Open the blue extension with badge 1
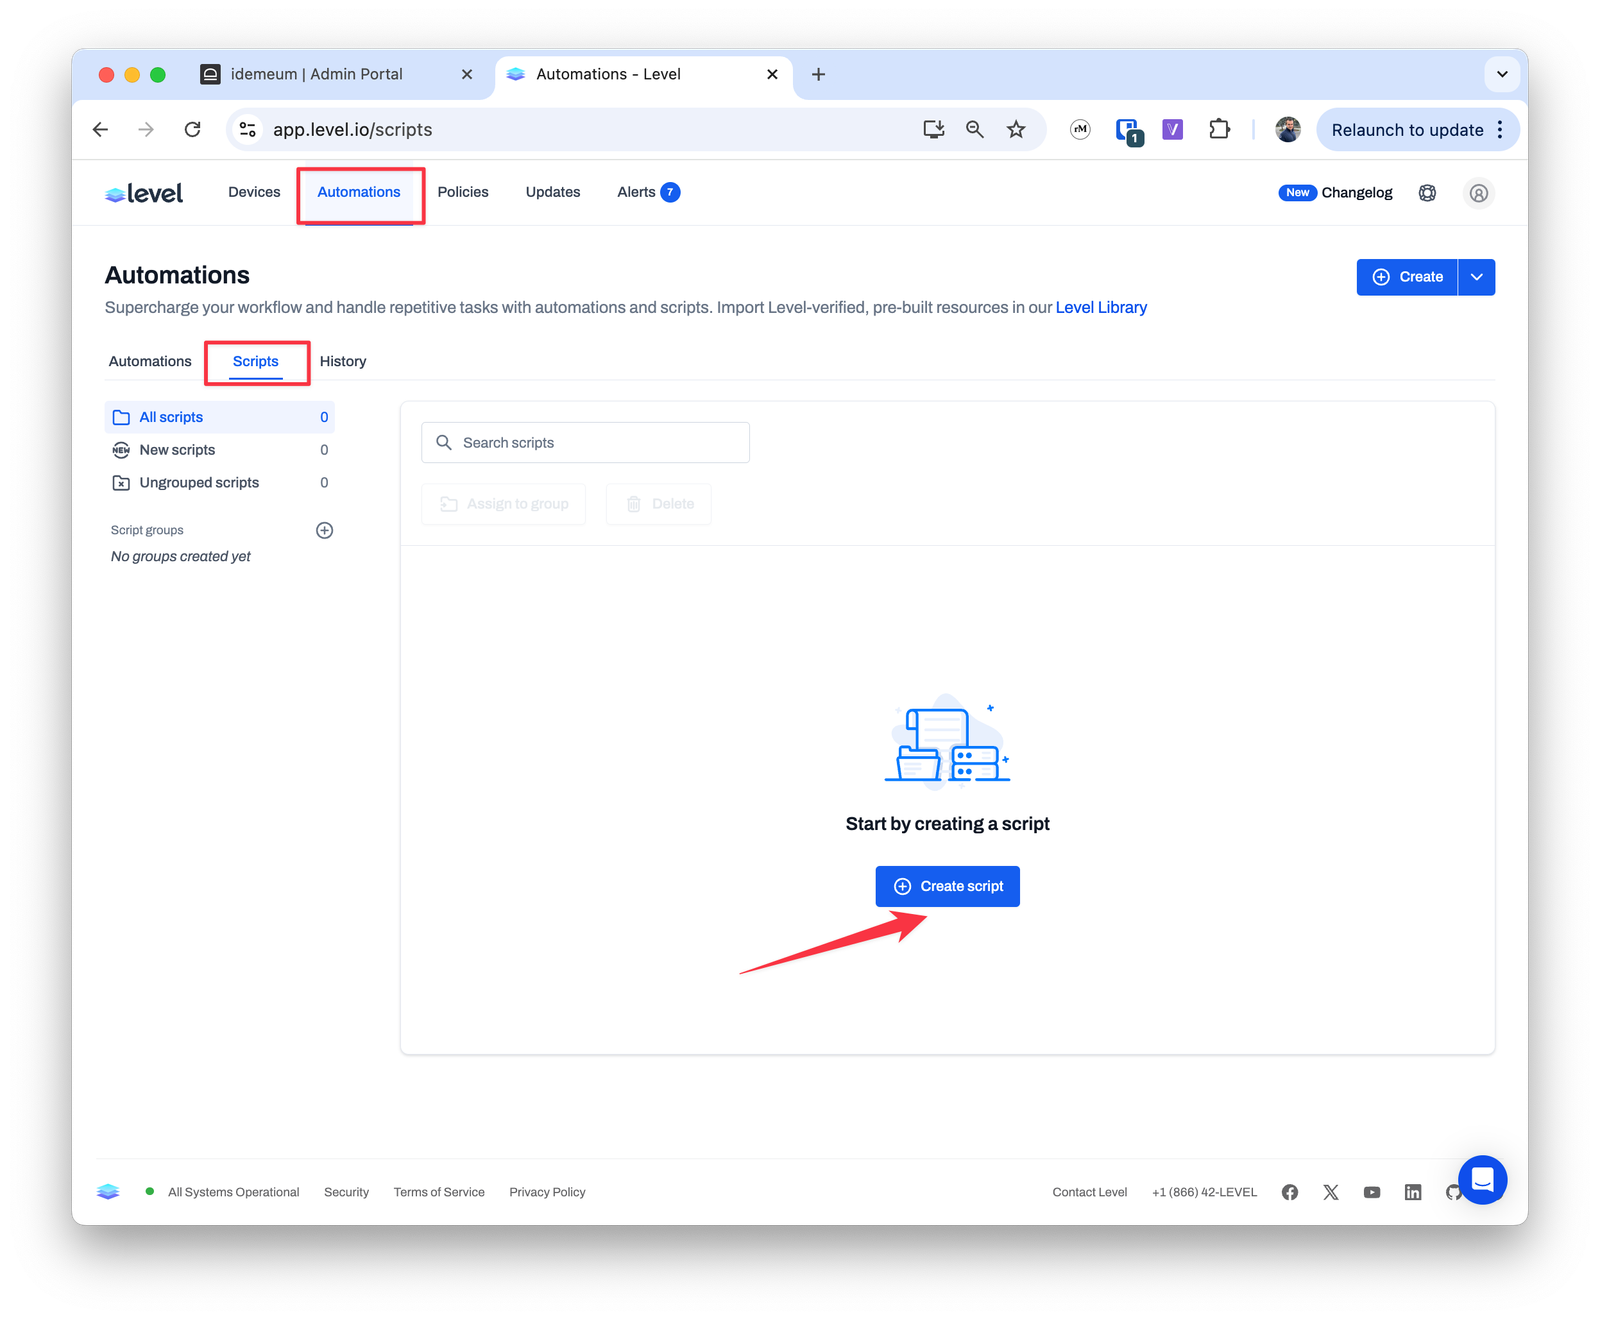This screenshot has height=1320, width=1600. [x=1128, y=131]
